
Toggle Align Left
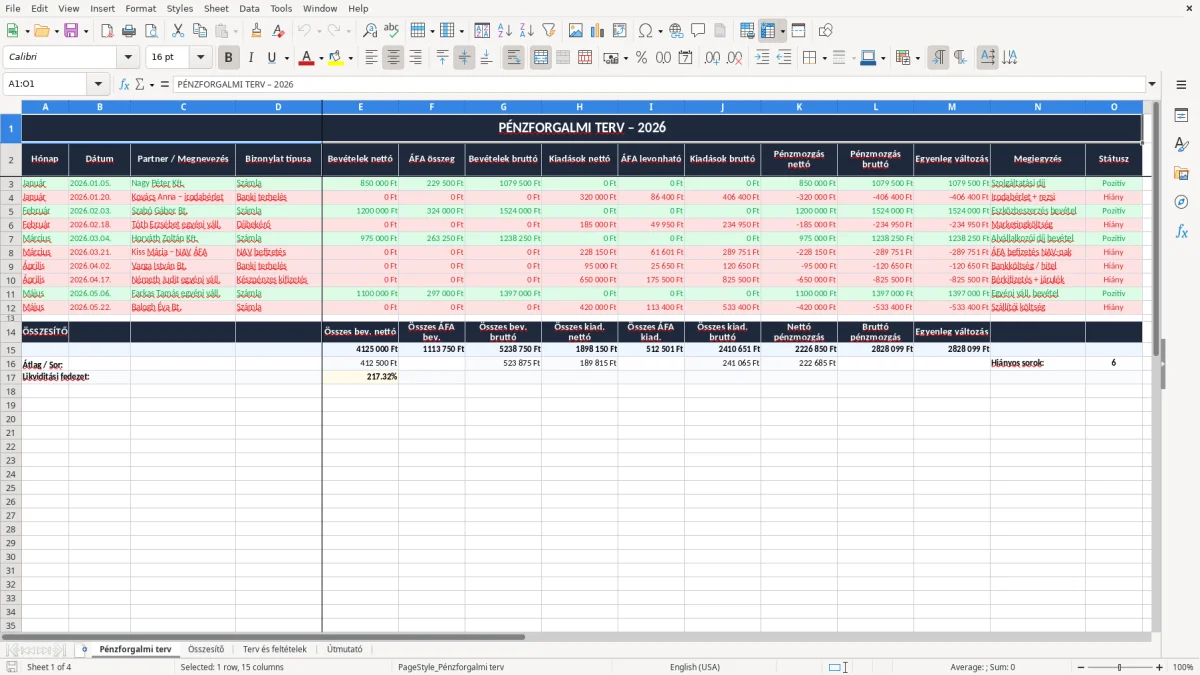click(x=371, y=58)
